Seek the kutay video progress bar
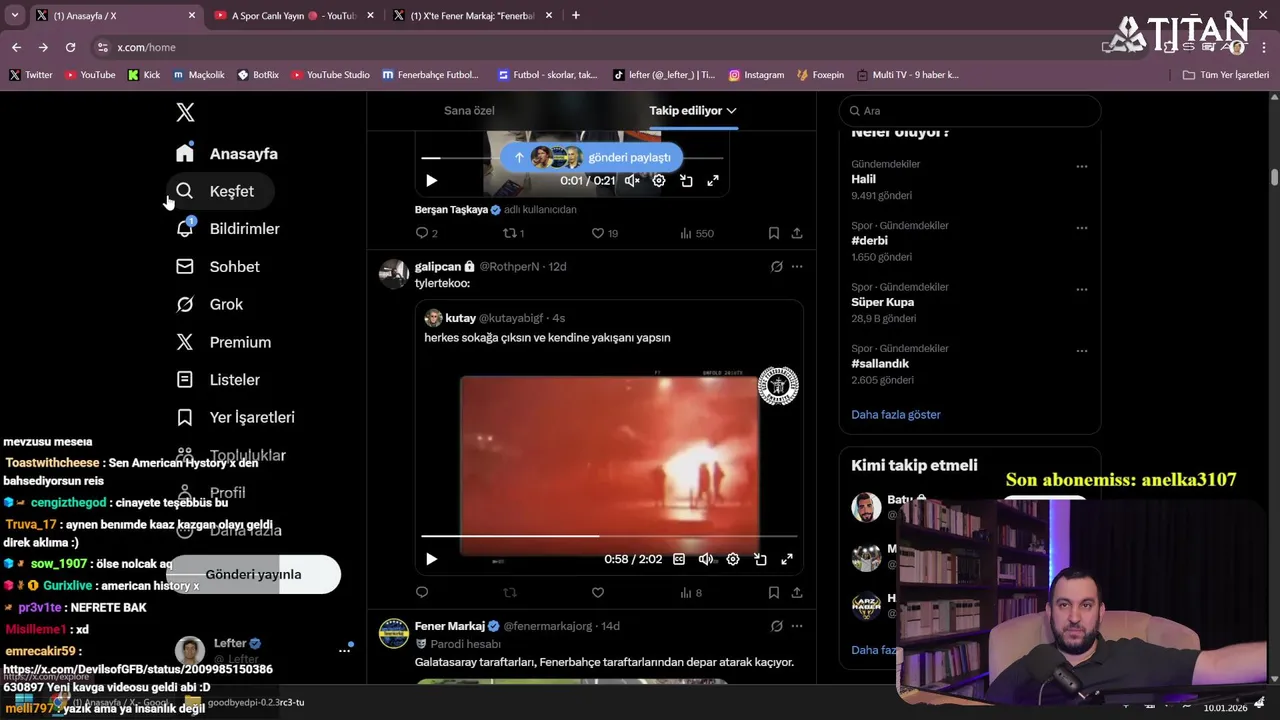 pyautogui.click(x=609, y=537)
